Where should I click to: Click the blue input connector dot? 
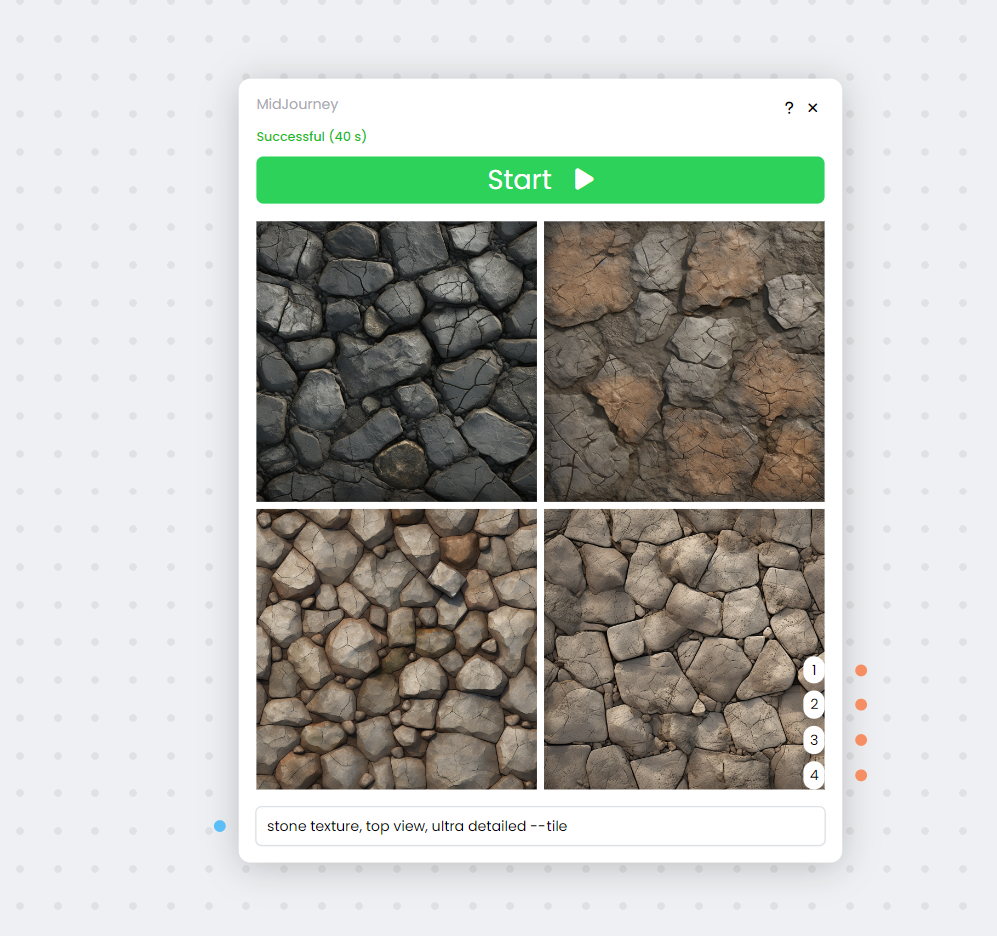[x=220, y=826]
